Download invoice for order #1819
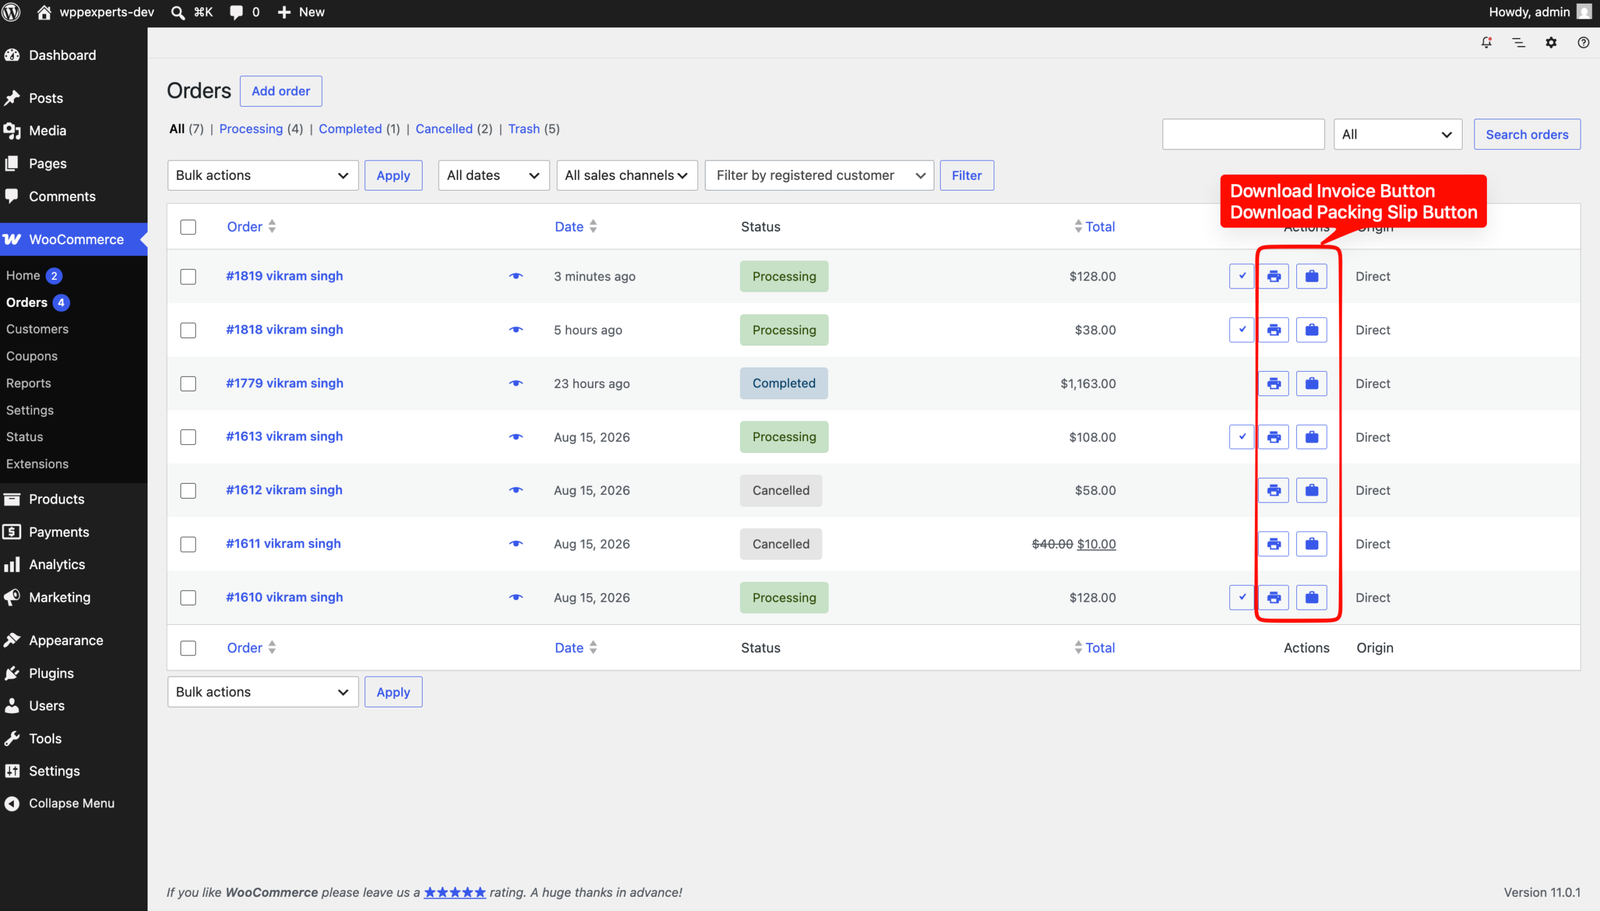The image size is (1600, 911). point(1273,276)
